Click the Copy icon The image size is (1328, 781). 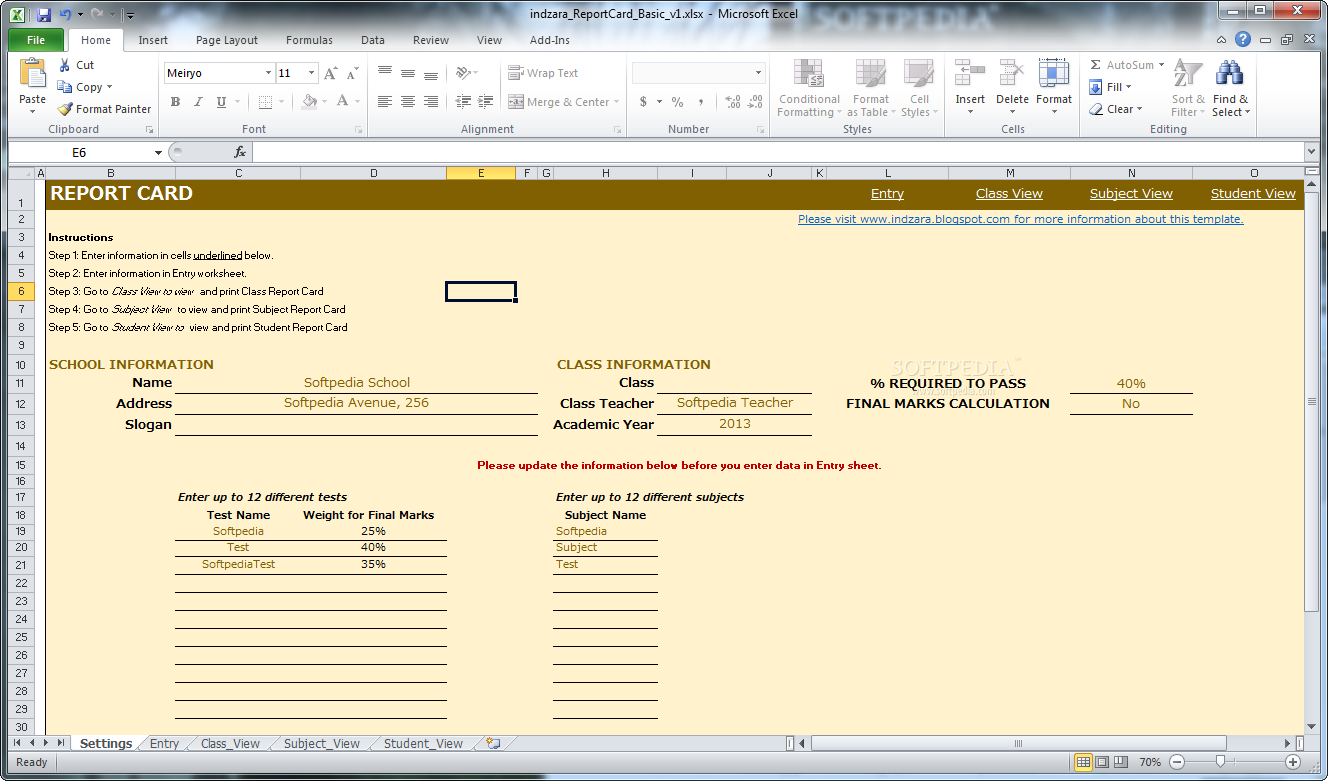point(65,87)
